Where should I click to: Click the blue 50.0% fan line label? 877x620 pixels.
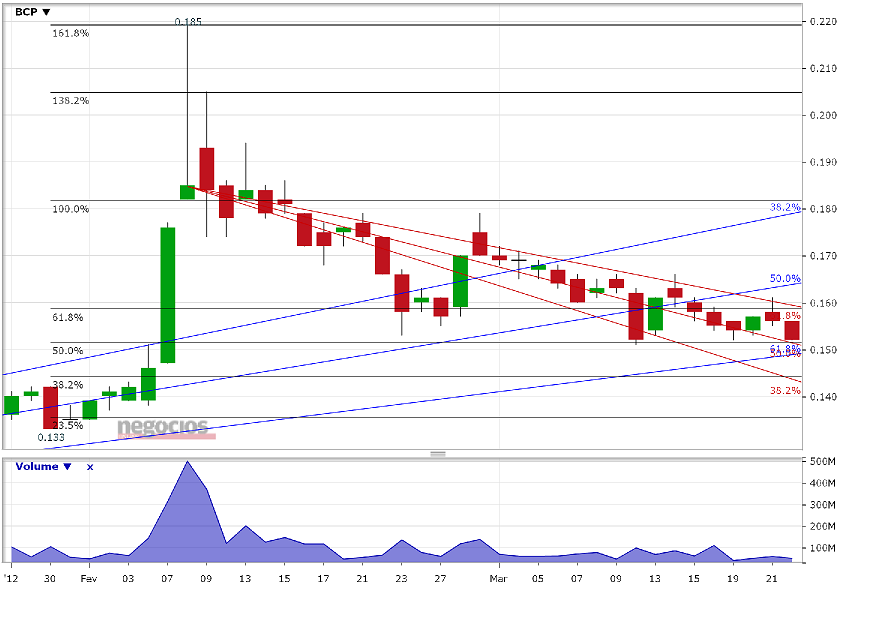point(785,278)
